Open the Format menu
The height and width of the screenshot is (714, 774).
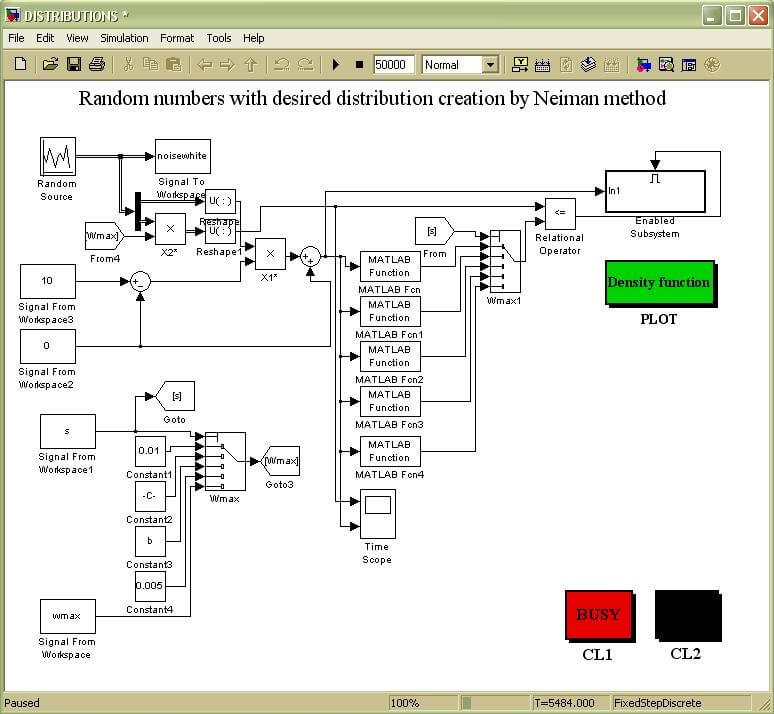[177, 38]
